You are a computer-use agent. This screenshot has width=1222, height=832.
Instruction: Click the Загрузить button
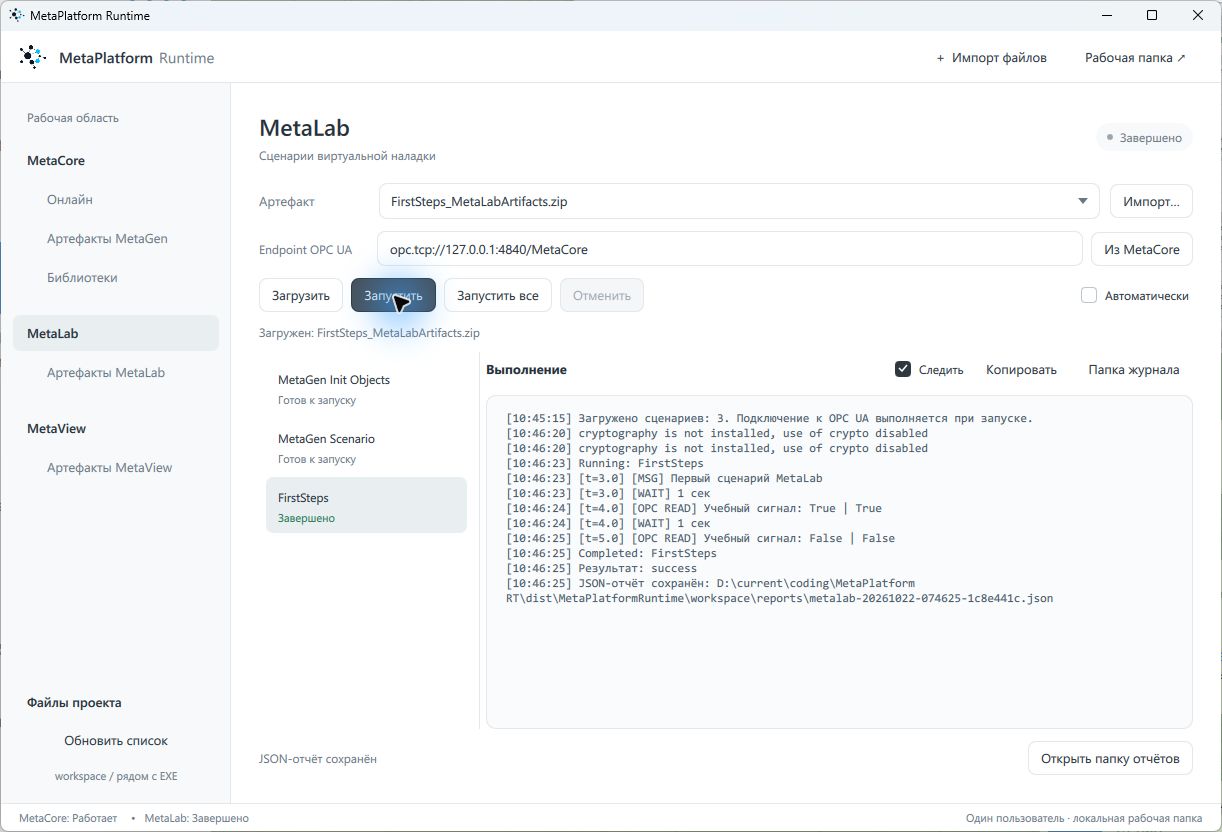301,295
